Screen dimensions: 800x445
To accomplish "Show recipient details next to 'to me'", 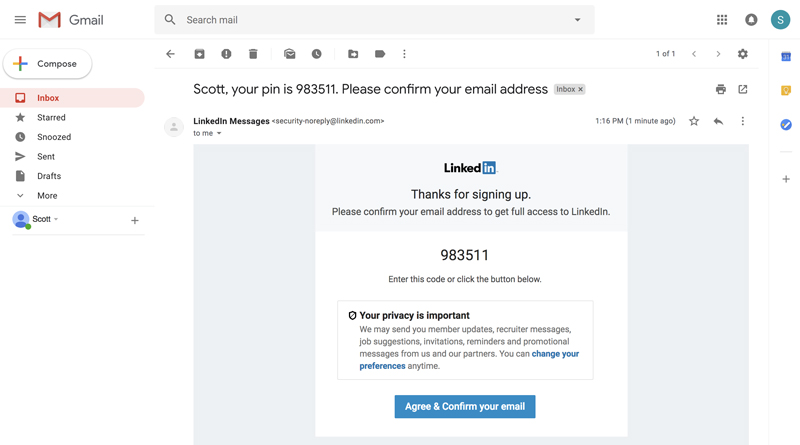I will [x=219, y=133].
